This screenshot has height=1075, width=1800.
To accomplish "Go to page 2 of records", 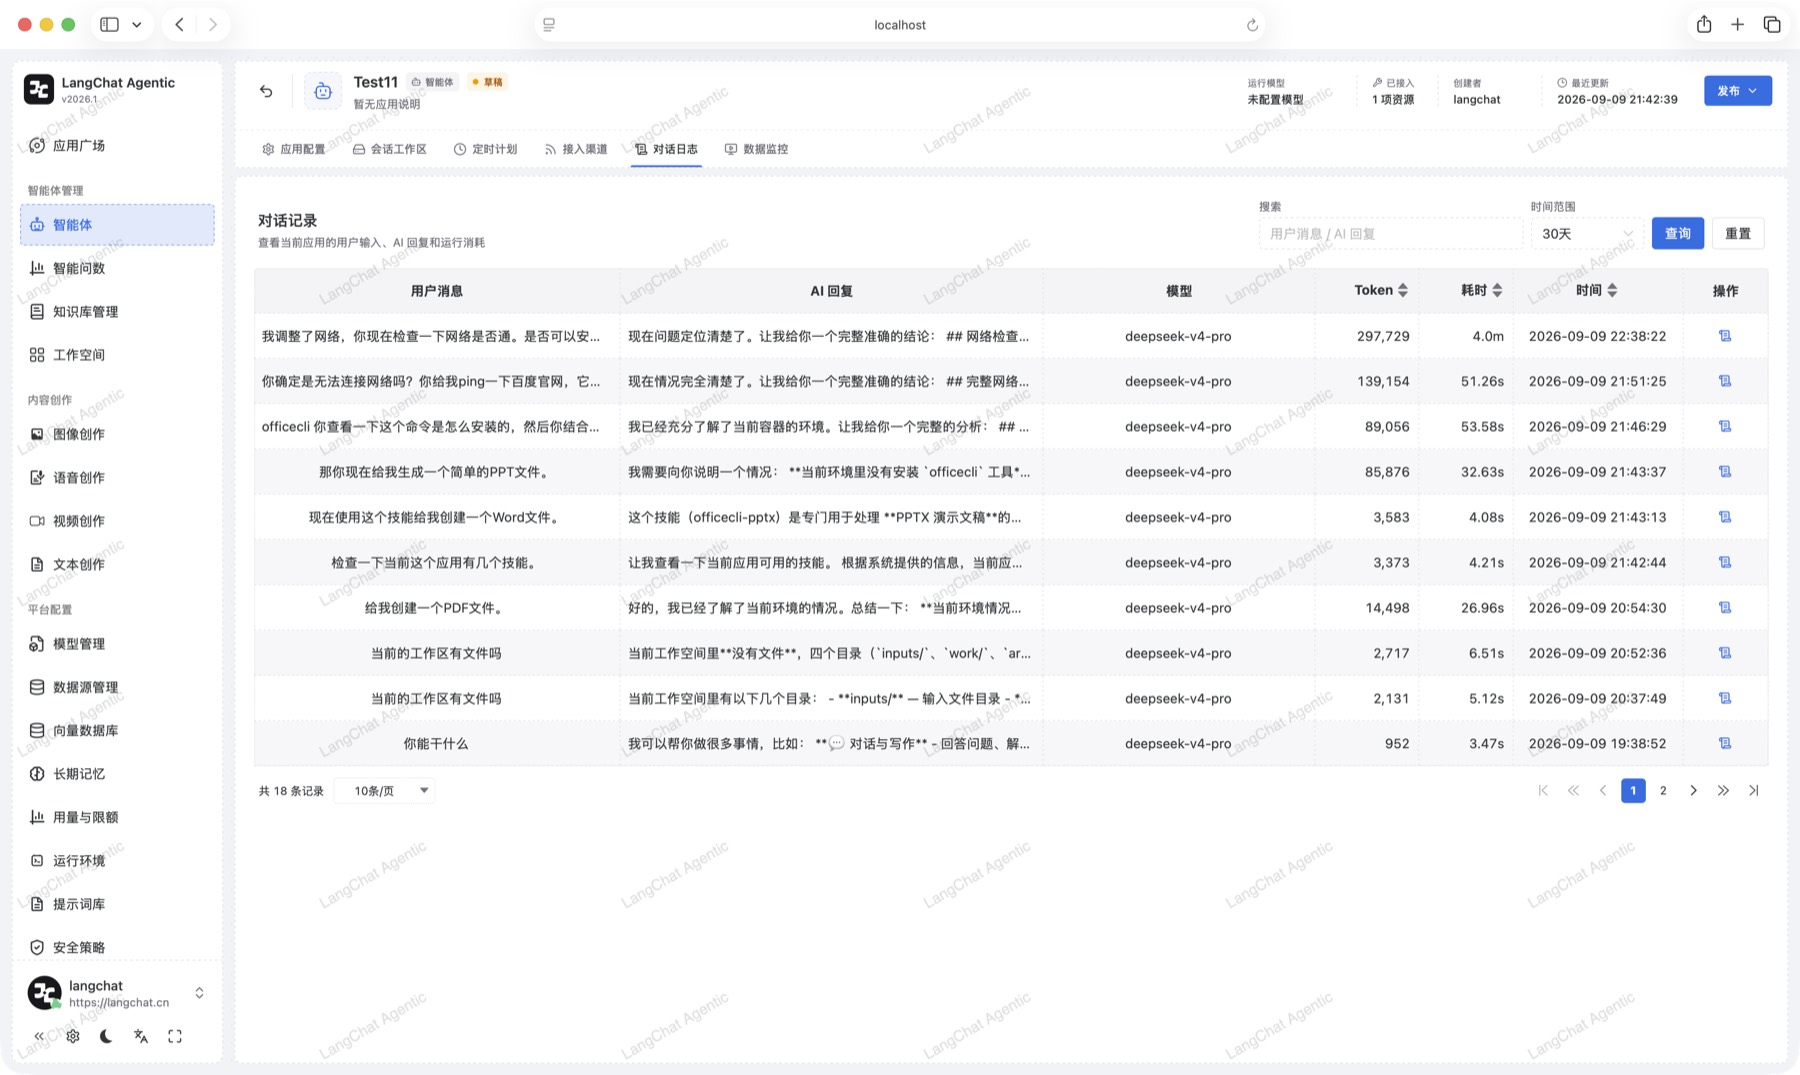I will coord(1663,790).
